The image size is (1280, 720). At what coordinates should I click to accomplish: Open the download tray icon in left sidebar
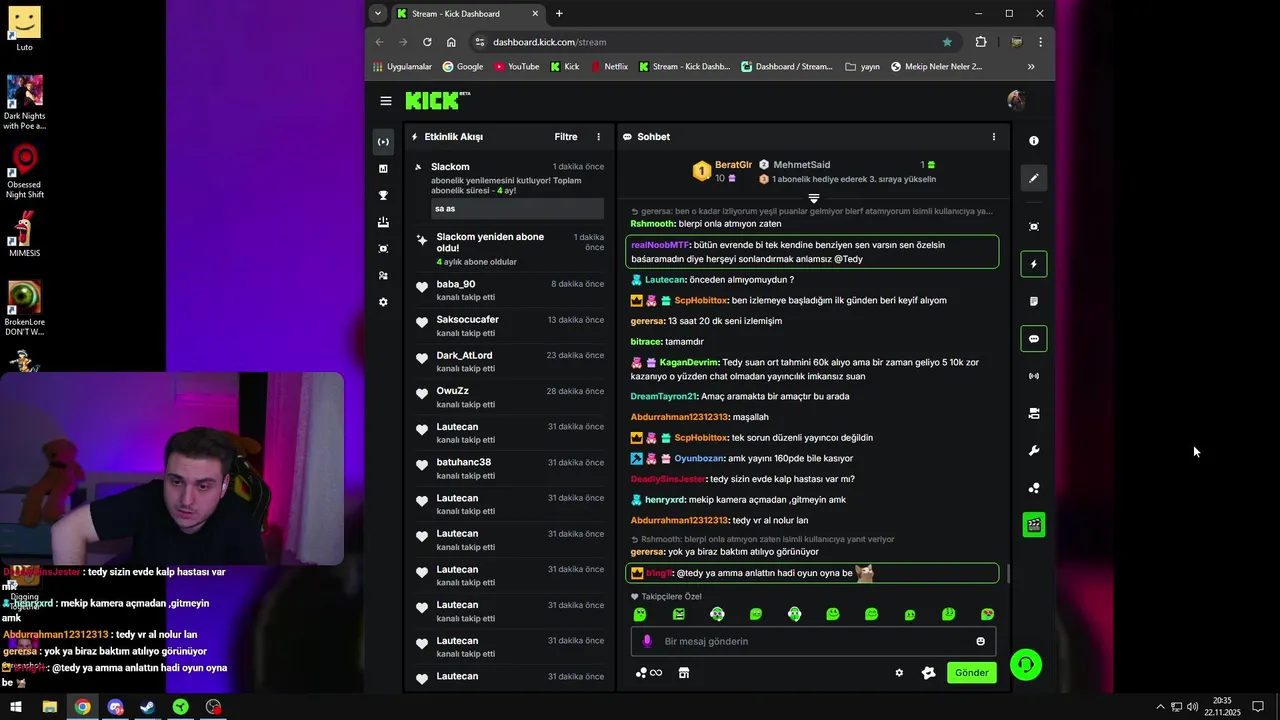383,222
